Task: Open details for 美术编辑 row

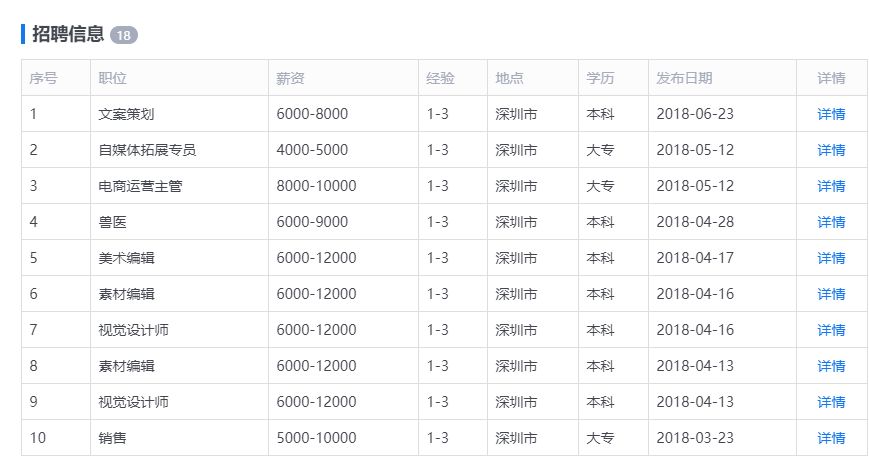Action: 831,258
